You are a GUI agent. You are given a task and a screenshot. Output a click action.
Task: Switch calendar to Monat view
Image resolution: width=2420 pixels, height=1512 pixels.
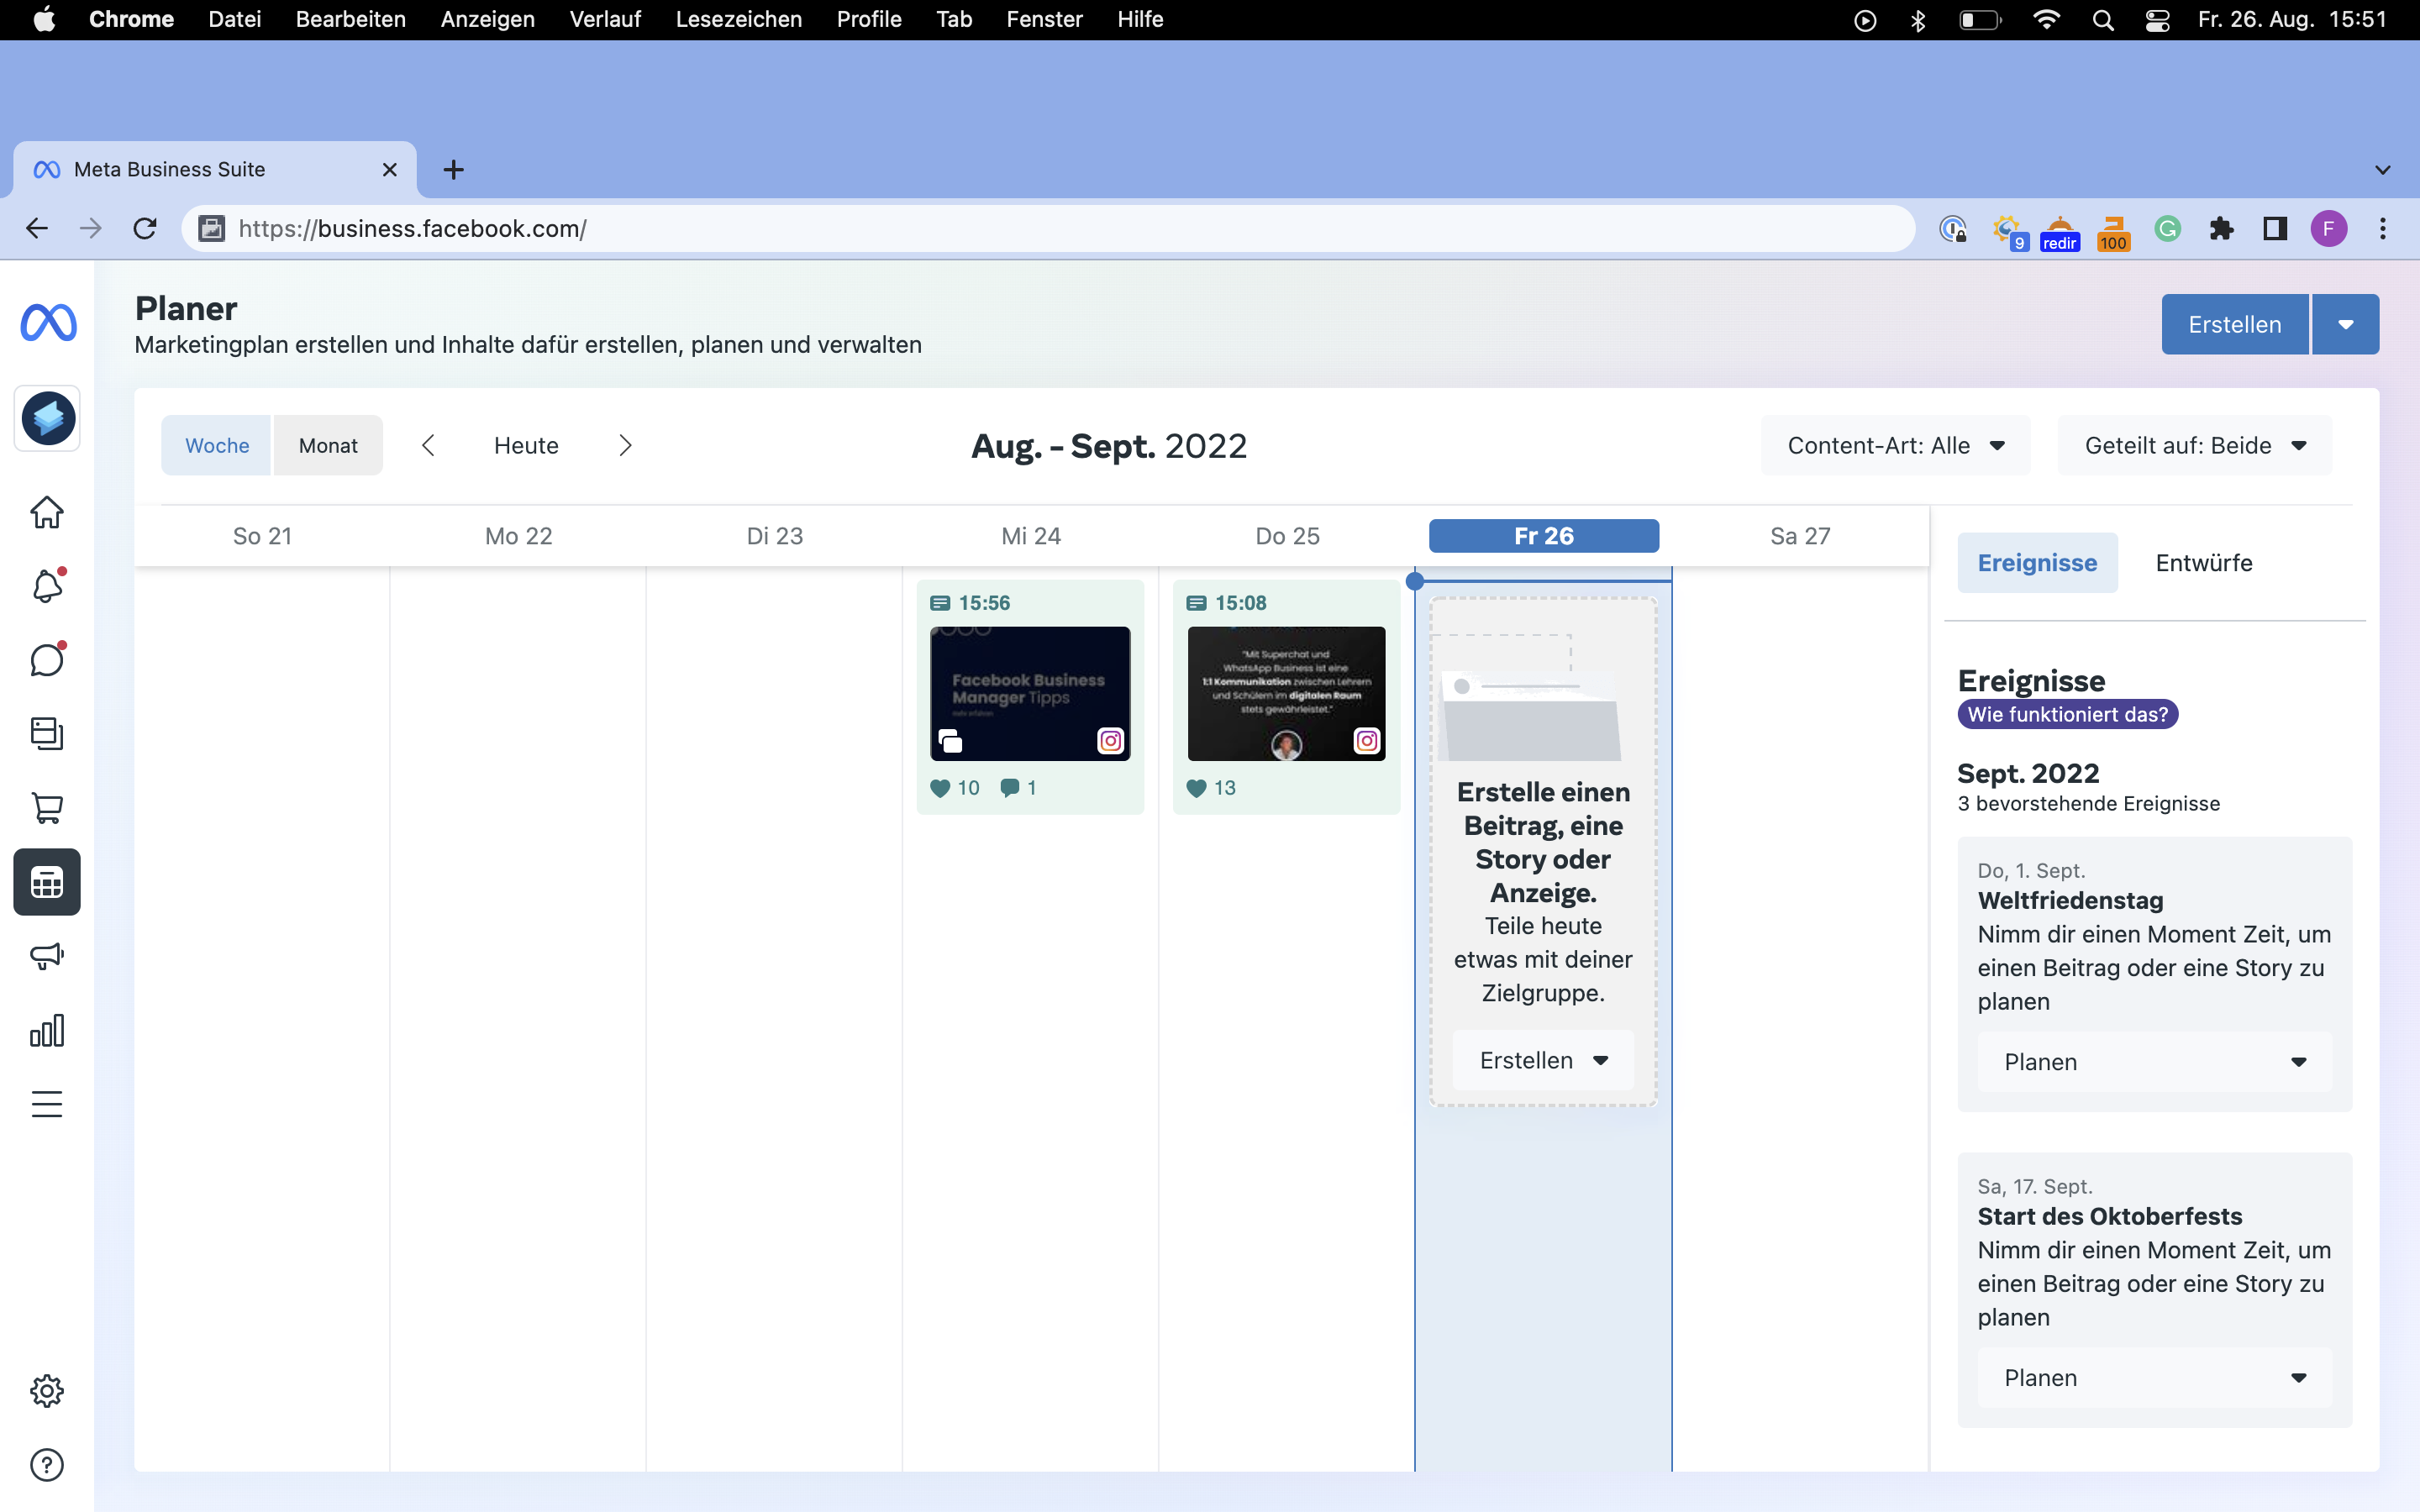(328, 446)
